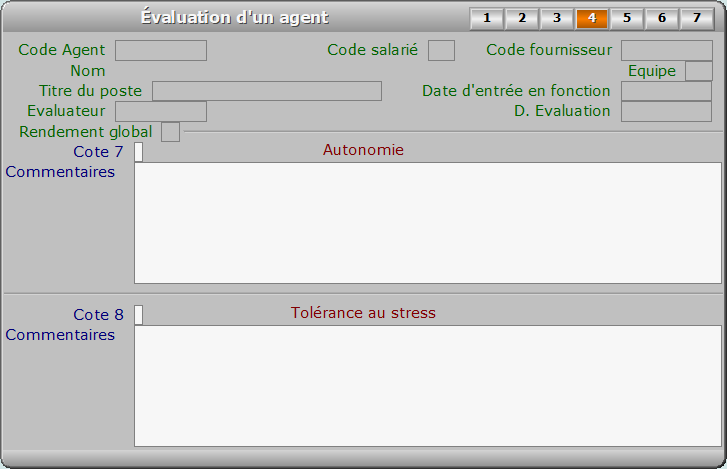Click the Évaluation d'un agent title
The height and width of the screenshot is (469, 727).
coord(235,17)
